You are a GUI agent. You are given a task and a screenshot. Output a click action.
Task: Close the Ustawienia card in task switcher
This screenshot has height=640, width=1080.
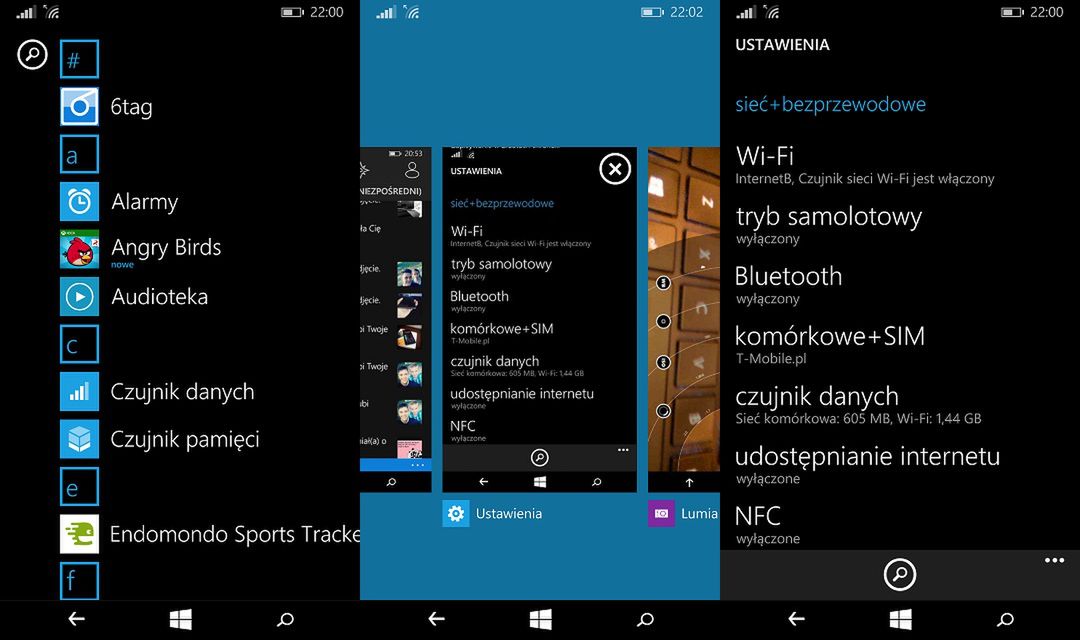pos(614,169)
